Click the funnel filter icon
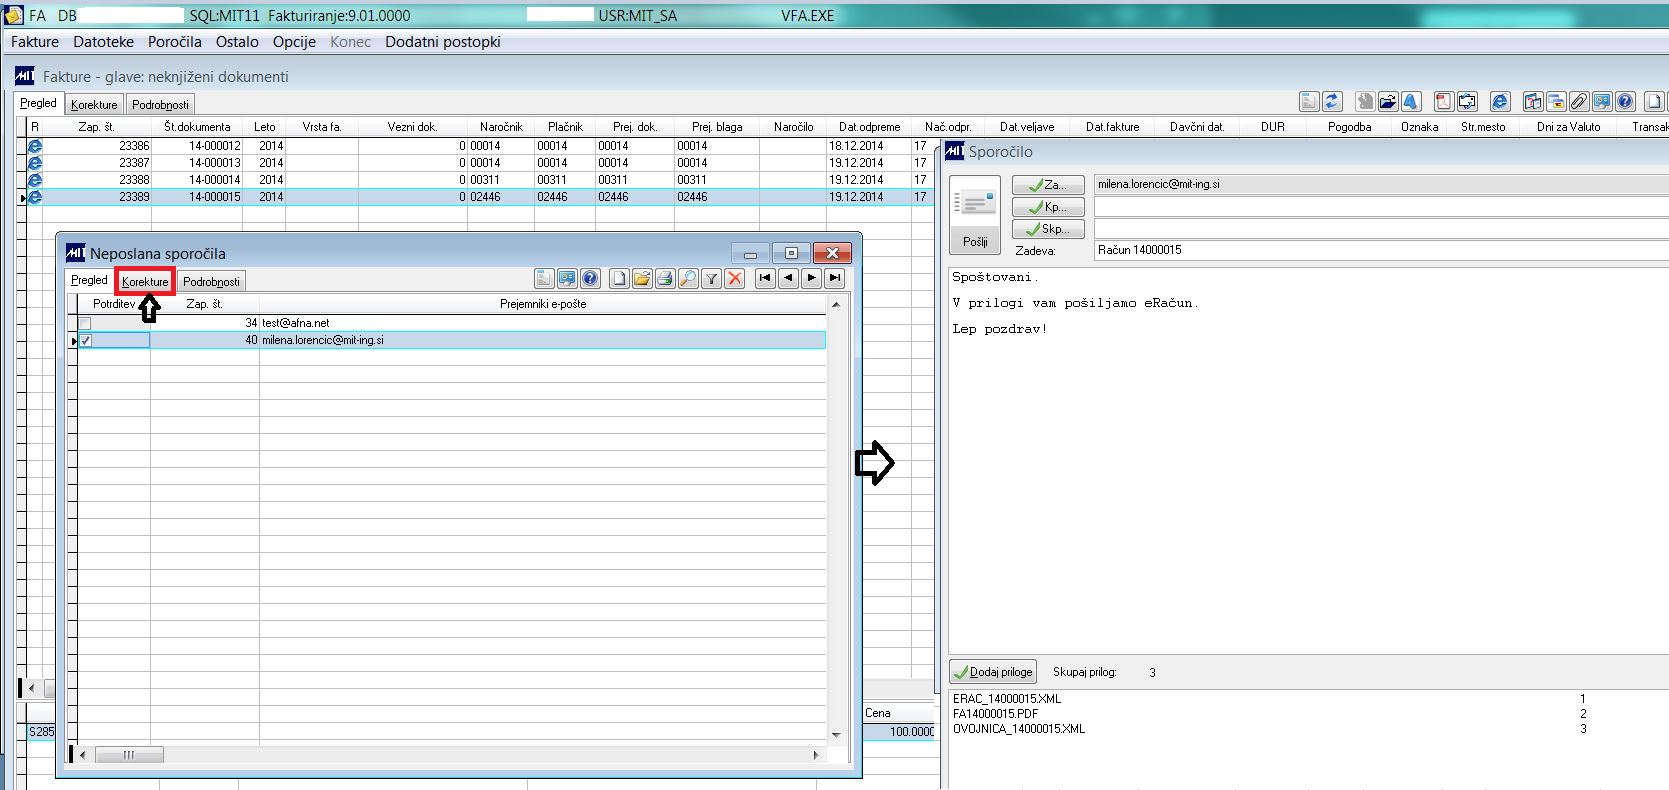 (x=711, y=279)
